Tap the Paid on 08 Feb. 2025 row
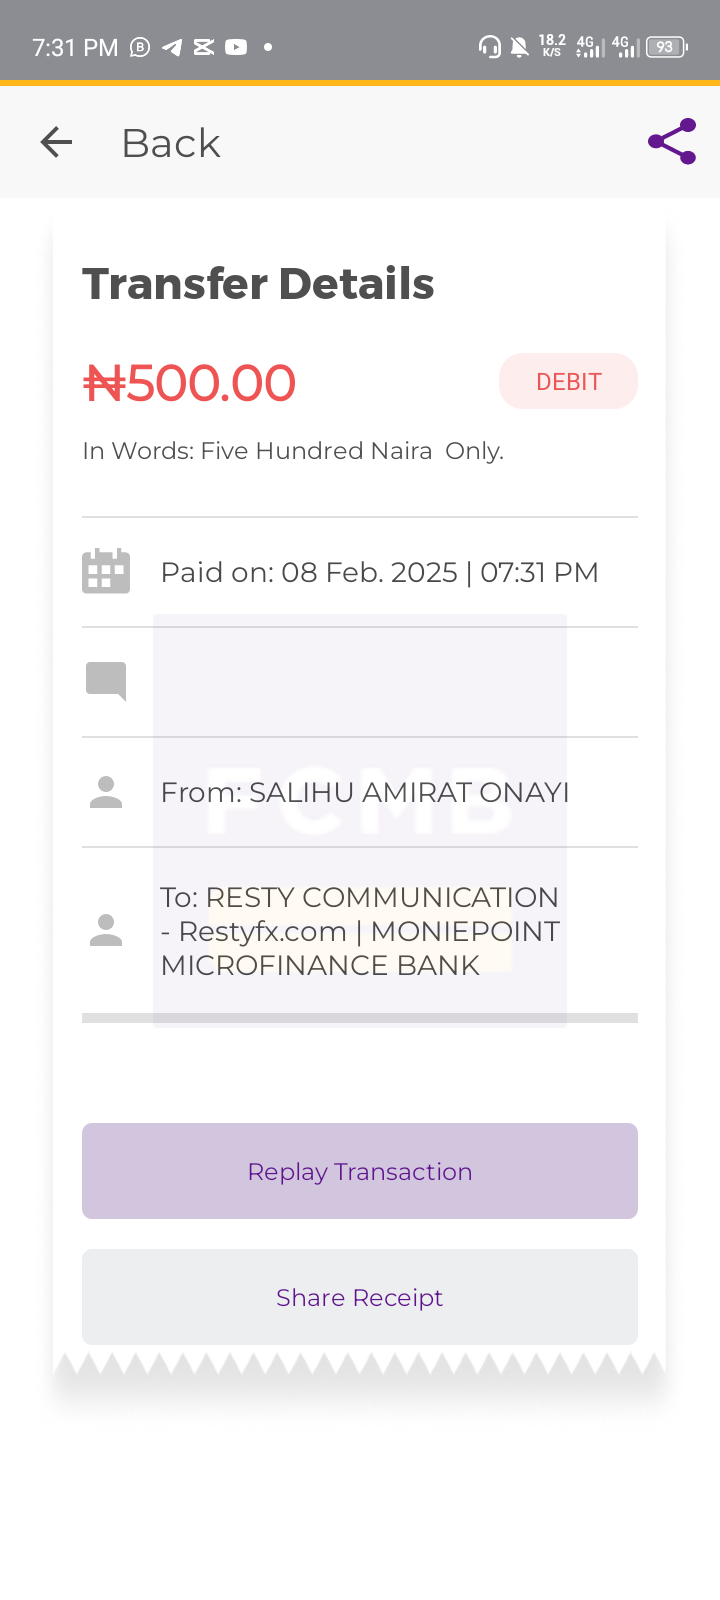Image resolution: width=720 pixels, height=1600 pixels. (360, 572)
